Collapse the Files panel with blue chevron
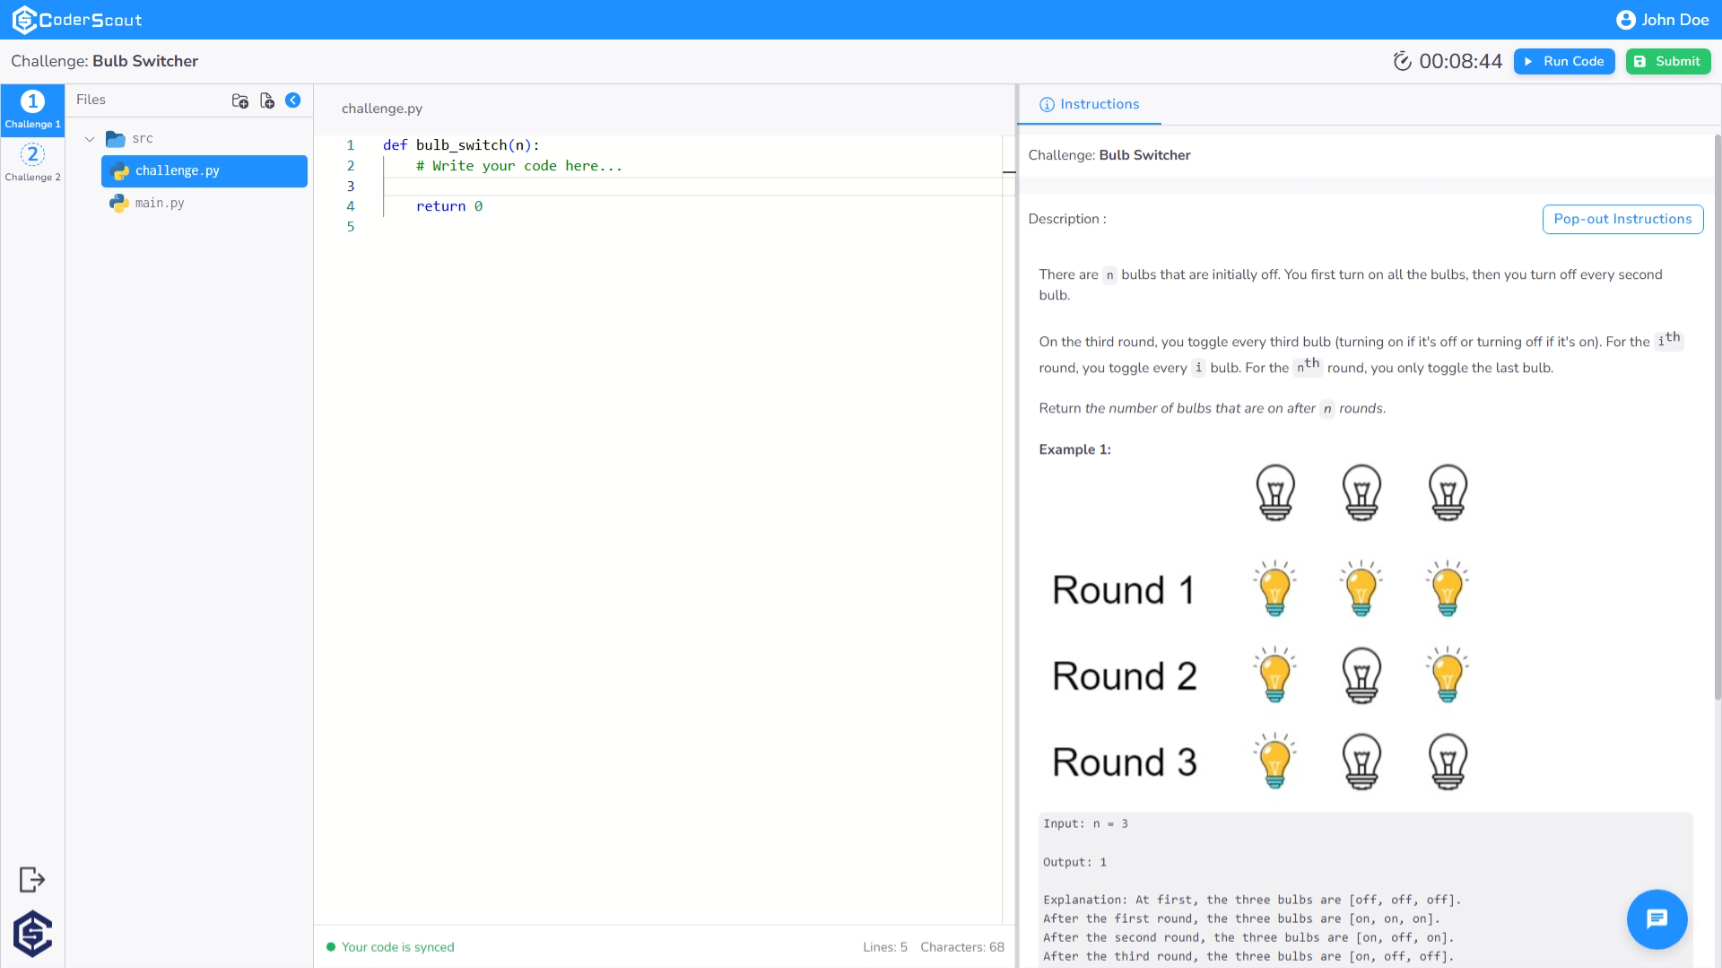This screenshot has width=1722, height=968. pyautogui.click(x=293, y=100)
